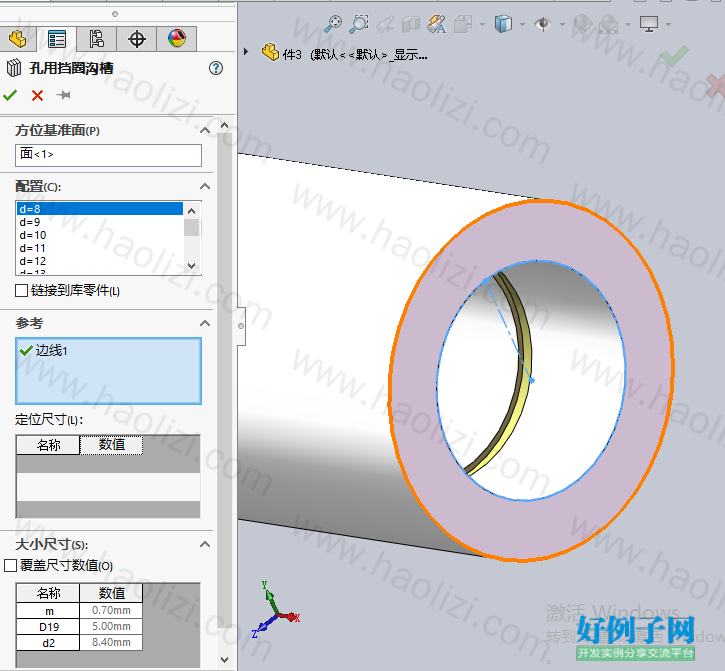Image resolution: width=725 pixels, height=671 pixels.
Task: Open the DisplayManager color ball tab
Action: (x=177, y=39)
